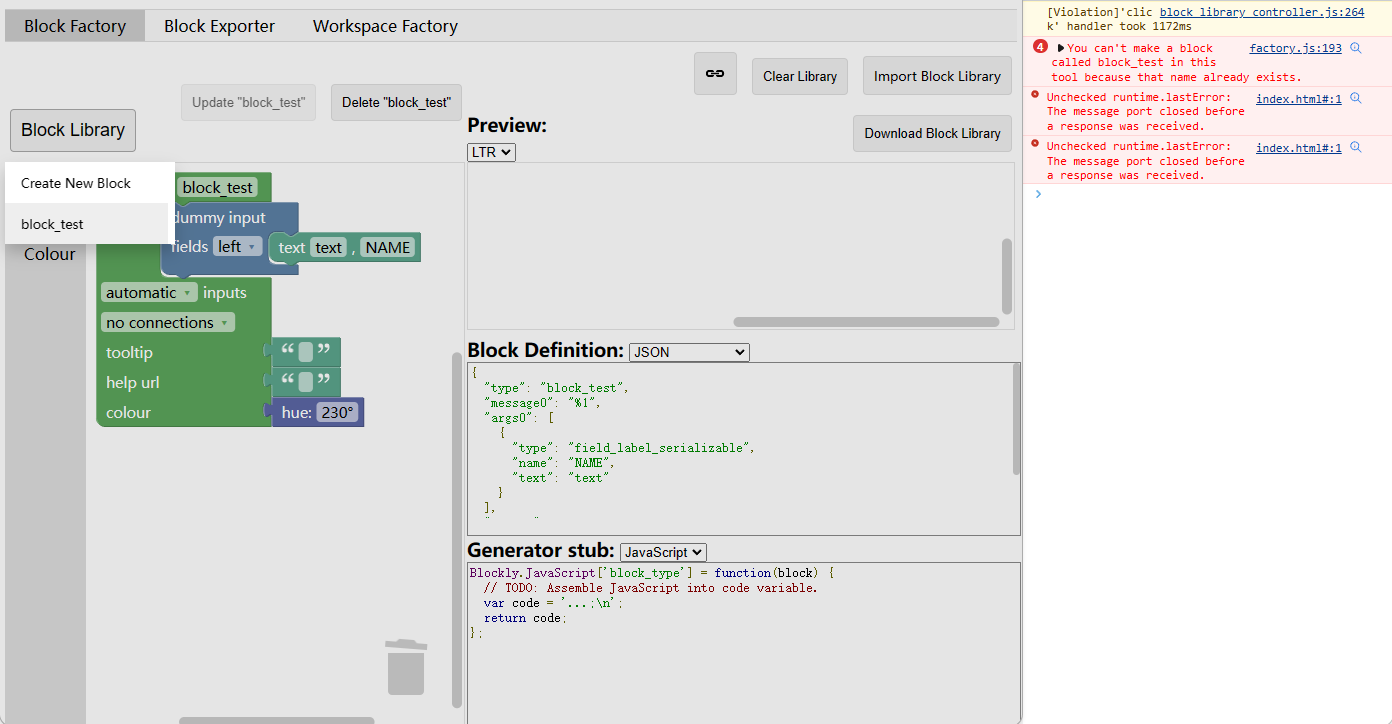
Task: Click the 'return code;' line in stub
Action: pyautogui.click(x=525, y=618)
